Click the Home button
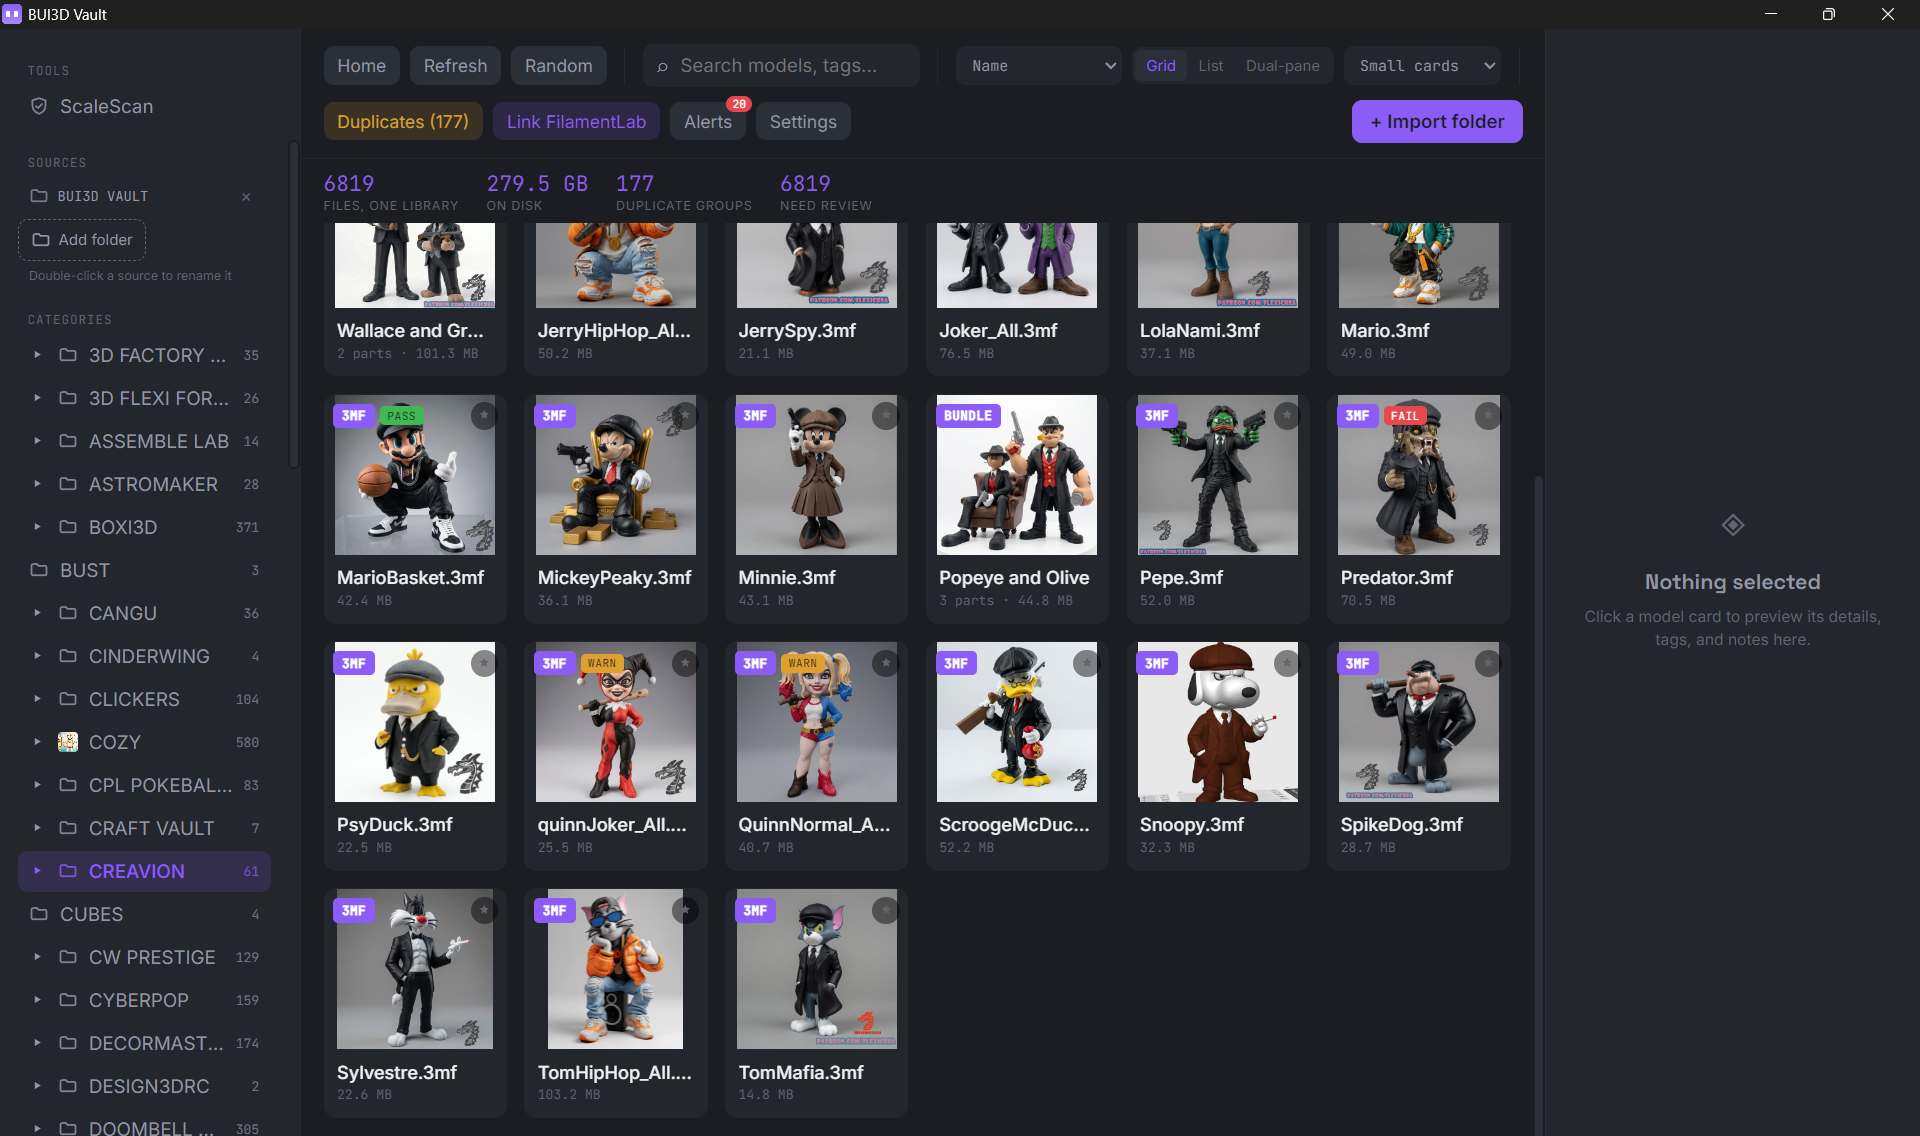Image resolution: width=1920 pixels, height=1136 pixels. pos(361,66)
